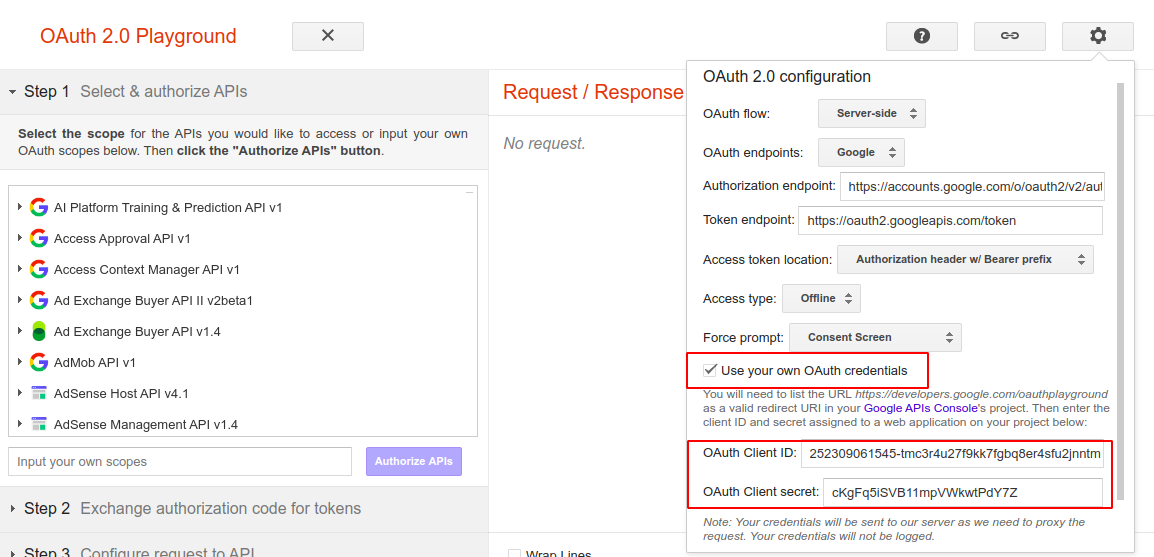This screenshot has width=1154, height=557.
Task: Open the help question-mark icon button
Action: coord(921,36)
